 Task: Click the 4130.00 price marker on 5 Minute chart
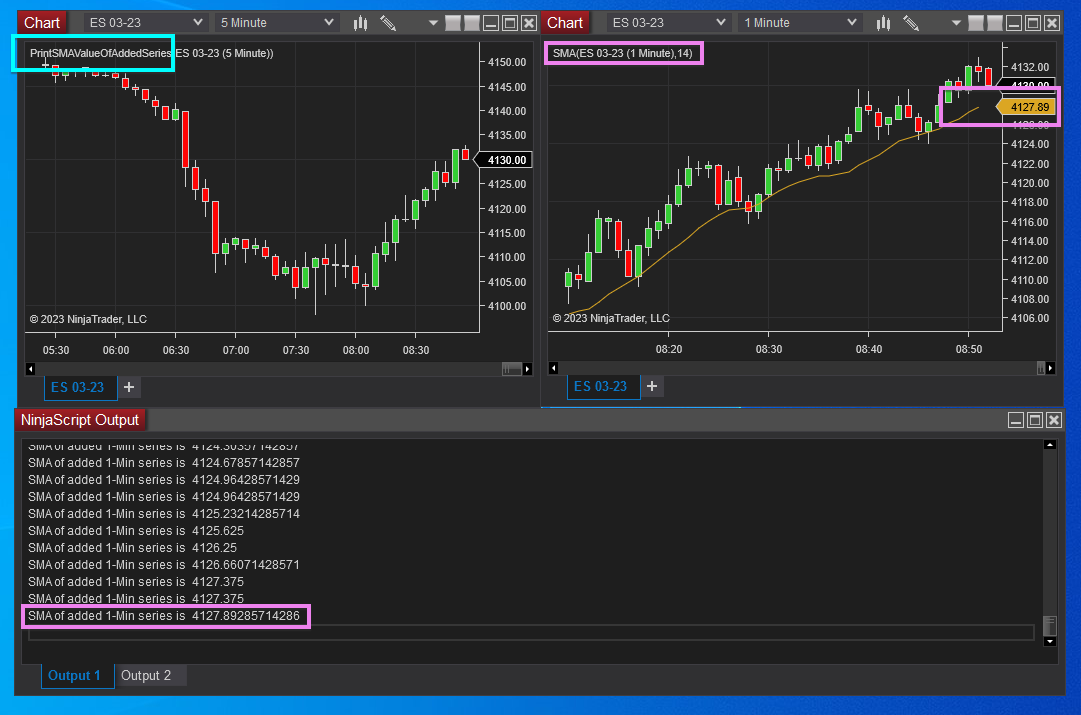pyautogui.click(x=503, y=160)
